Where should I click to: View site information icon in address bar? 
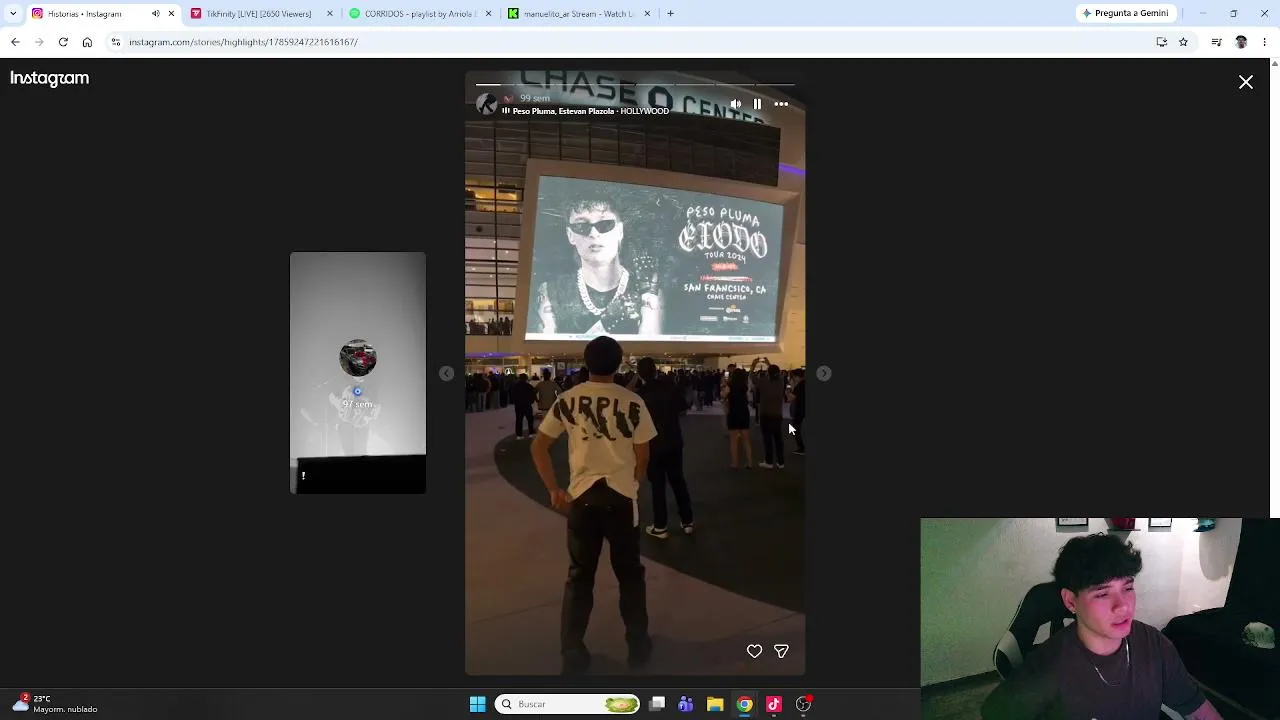click(116, 42)
